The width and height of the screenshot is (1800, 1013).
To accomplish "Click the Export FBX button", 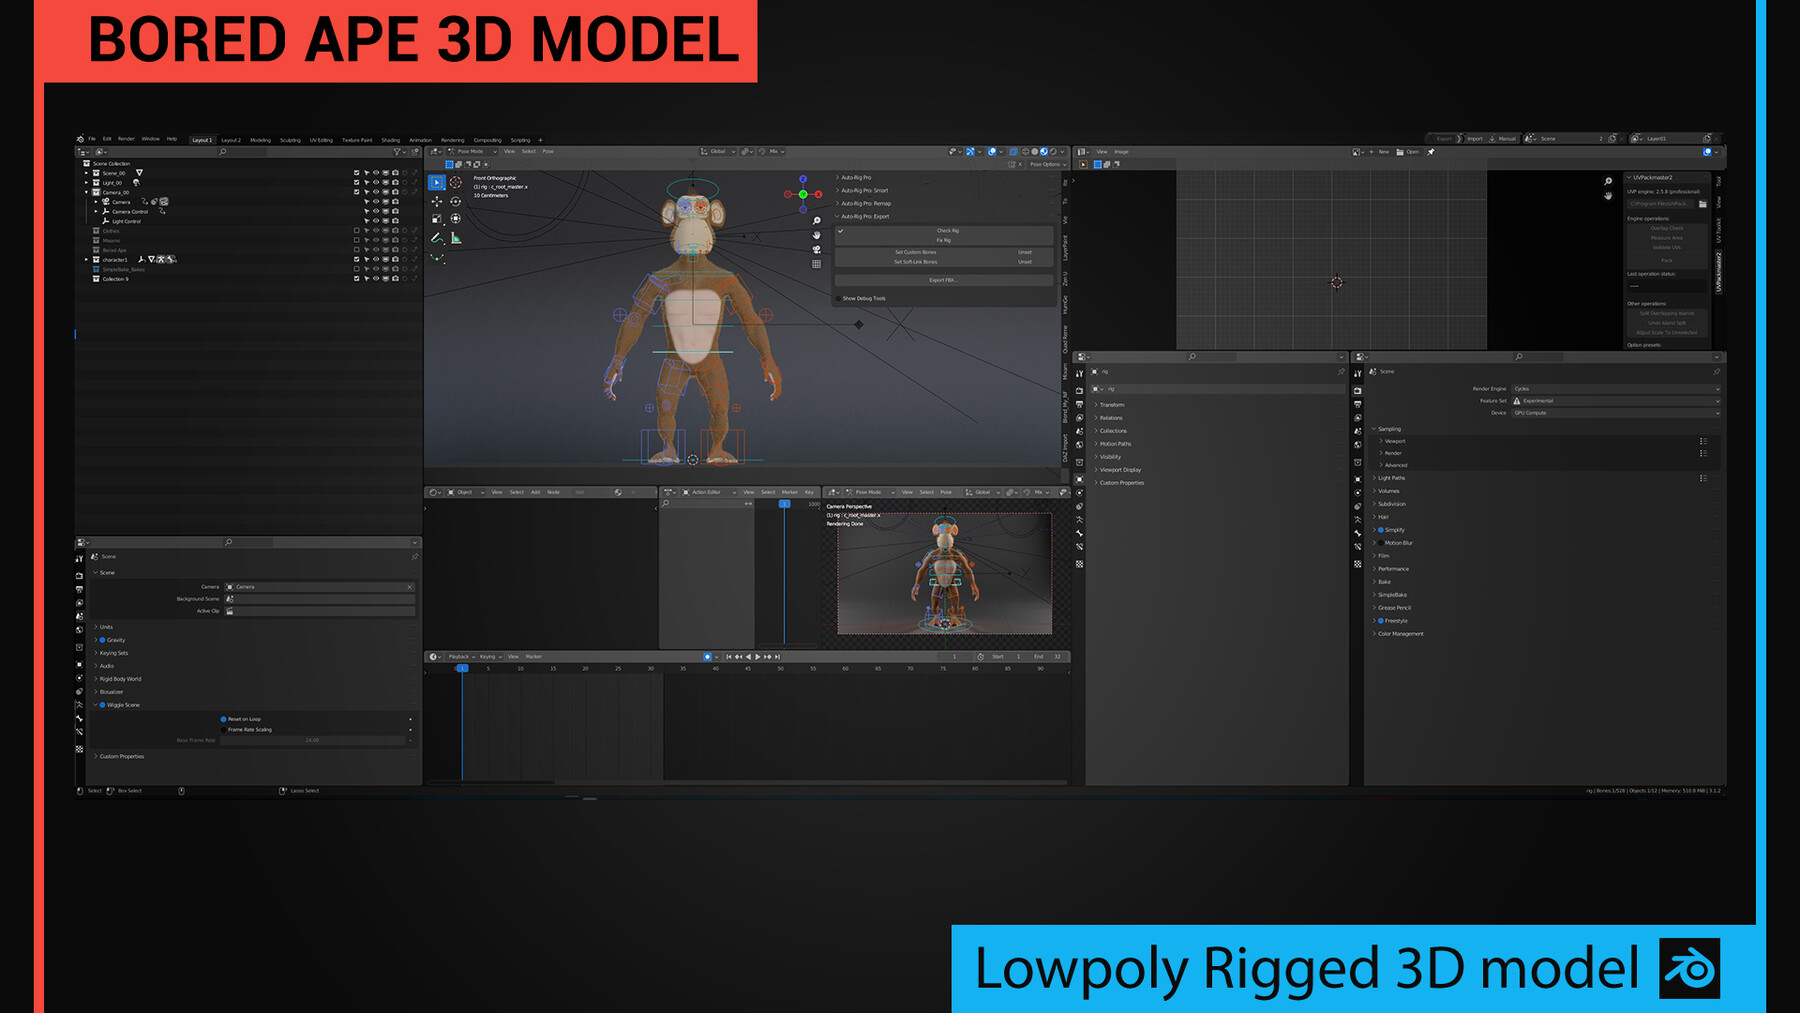I will coord(943,280).
